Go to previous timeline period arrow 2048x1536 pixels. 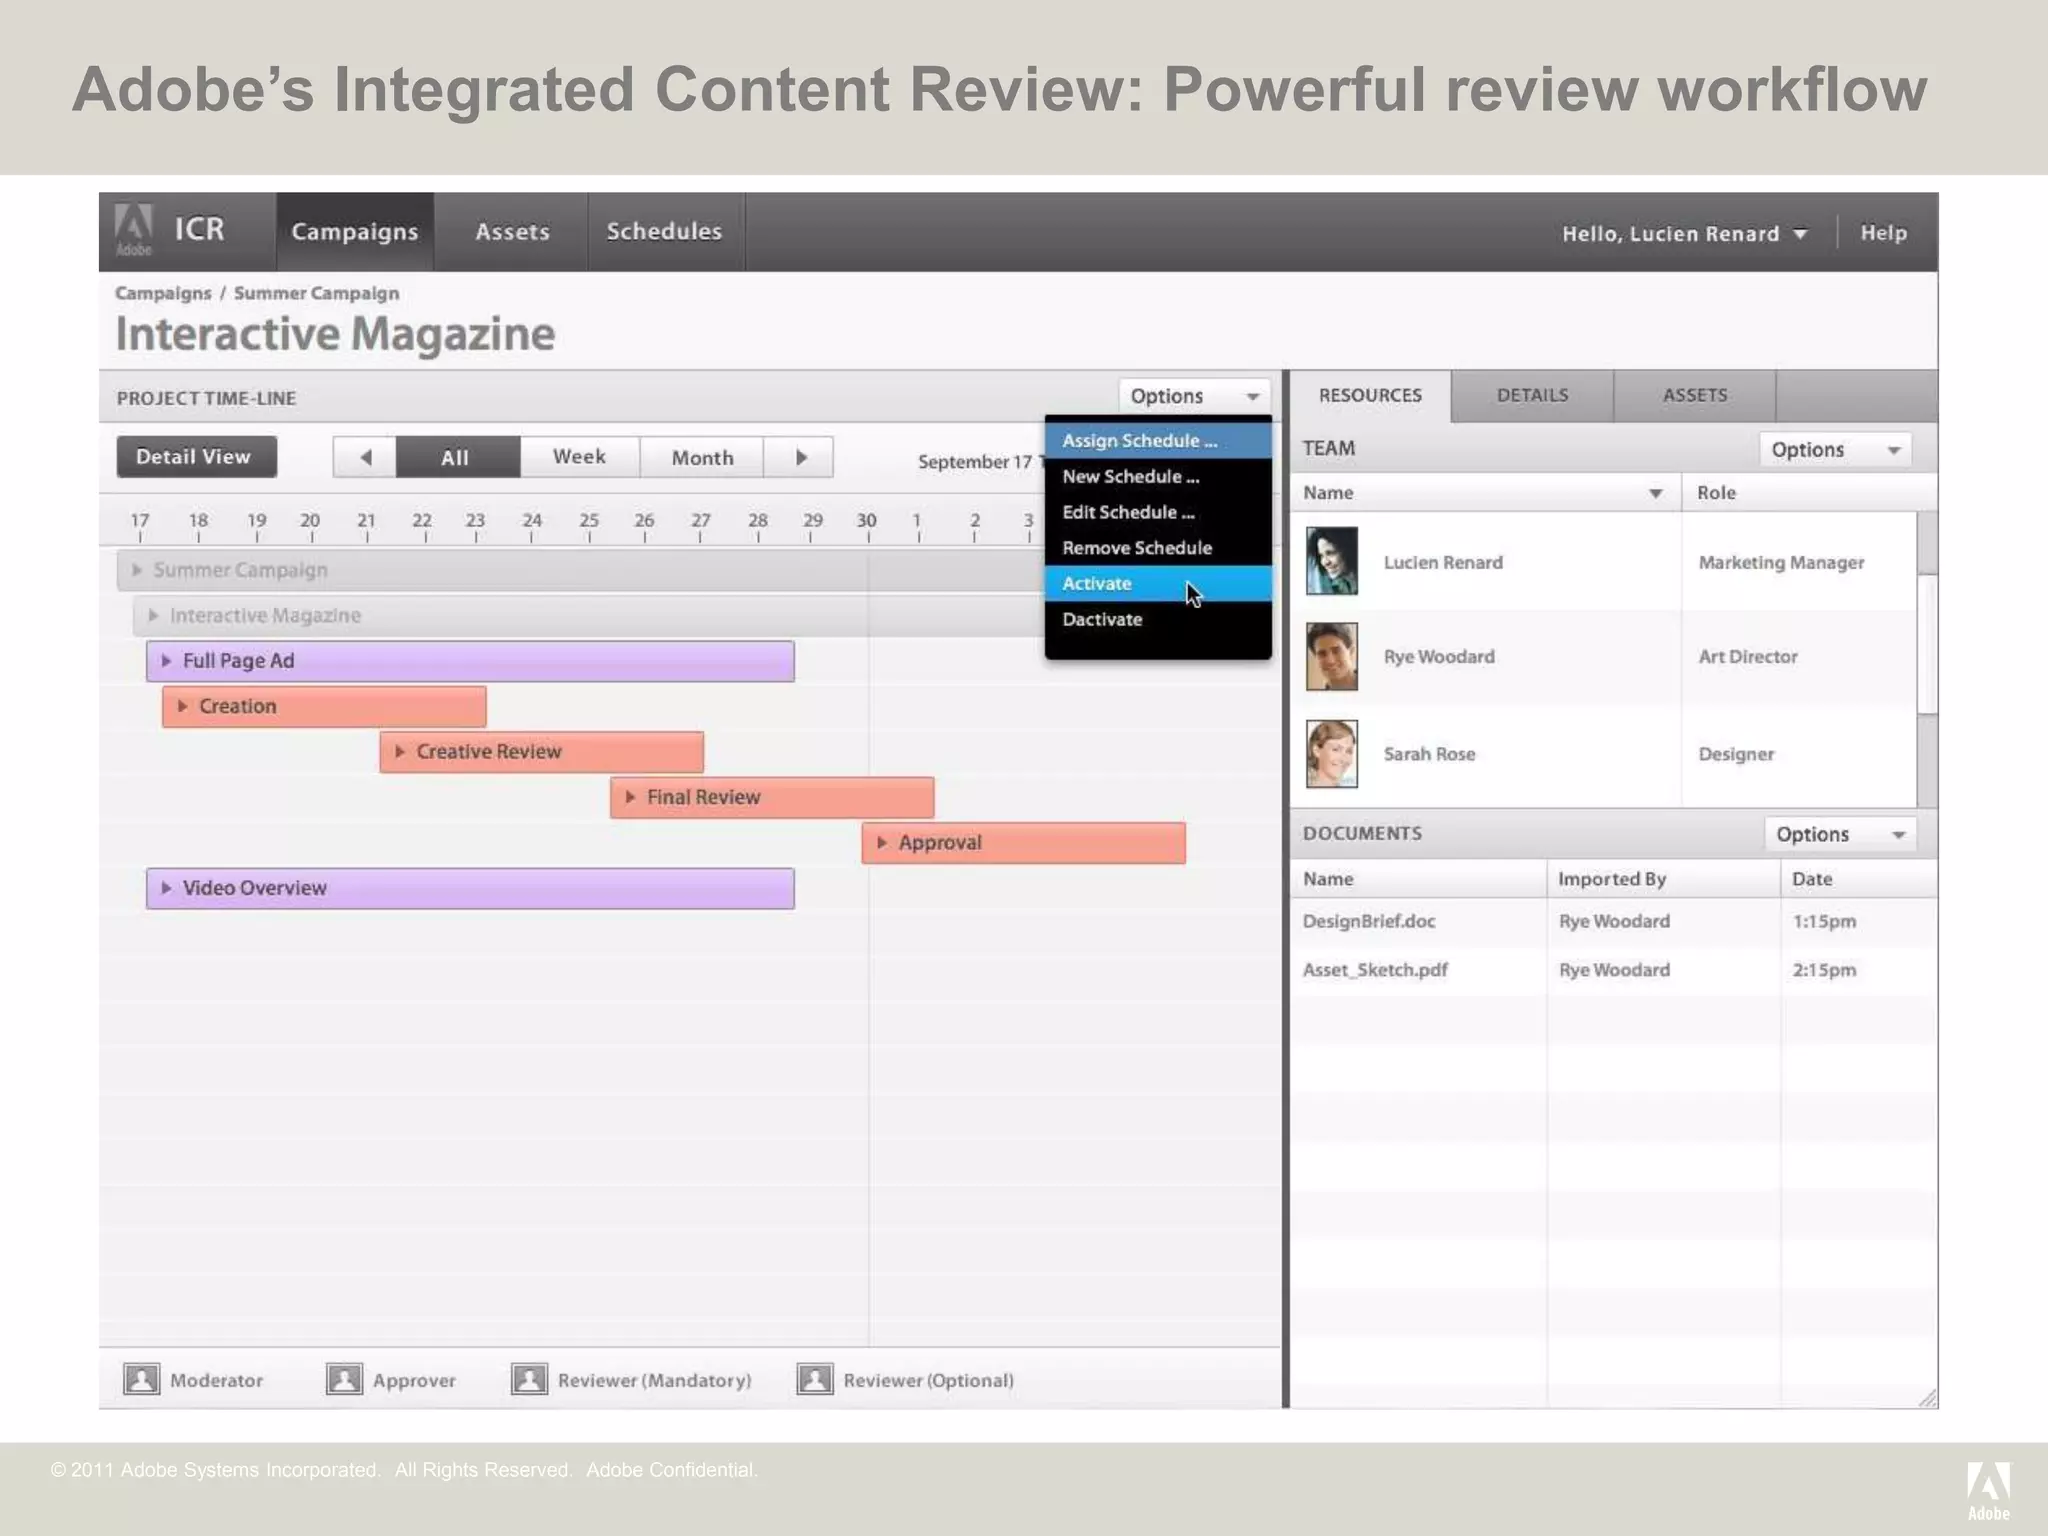[x=365, y=457]
